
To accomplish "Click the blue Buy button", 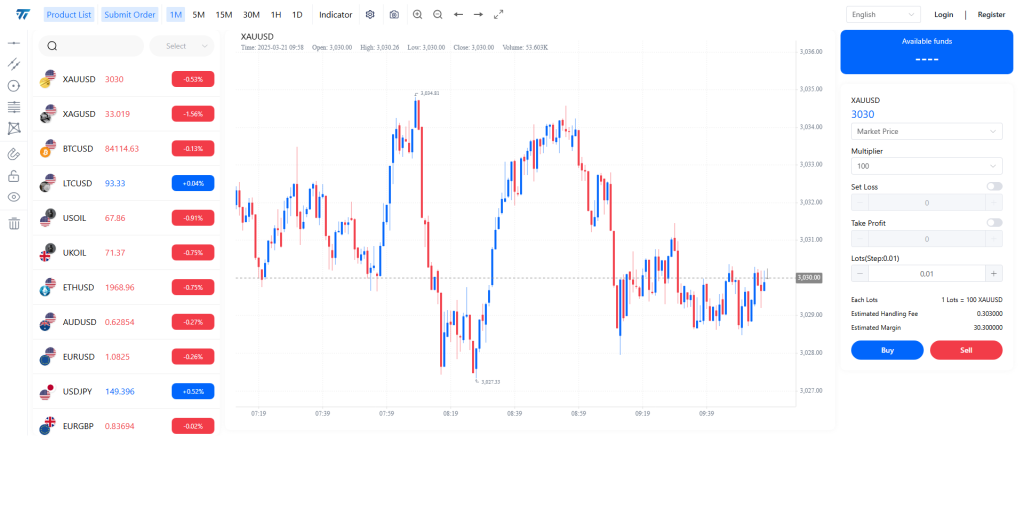I will [x=887, y=350].
